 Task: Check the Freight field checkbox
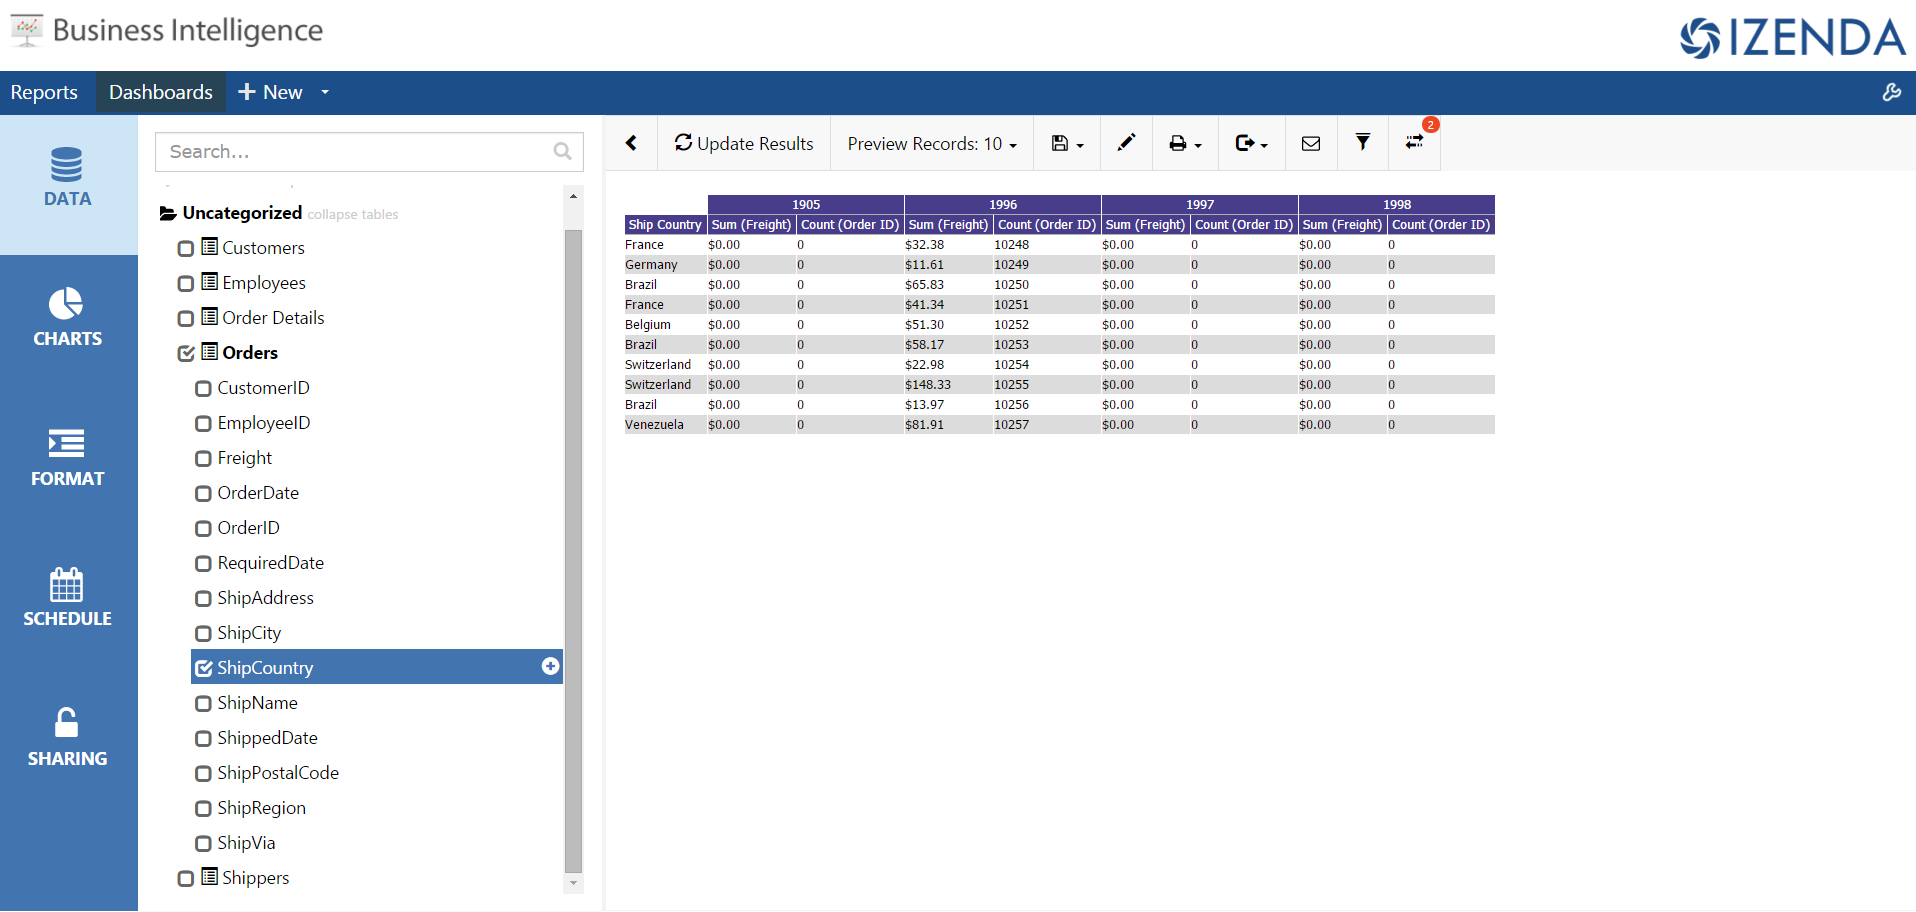pos(203,459)
